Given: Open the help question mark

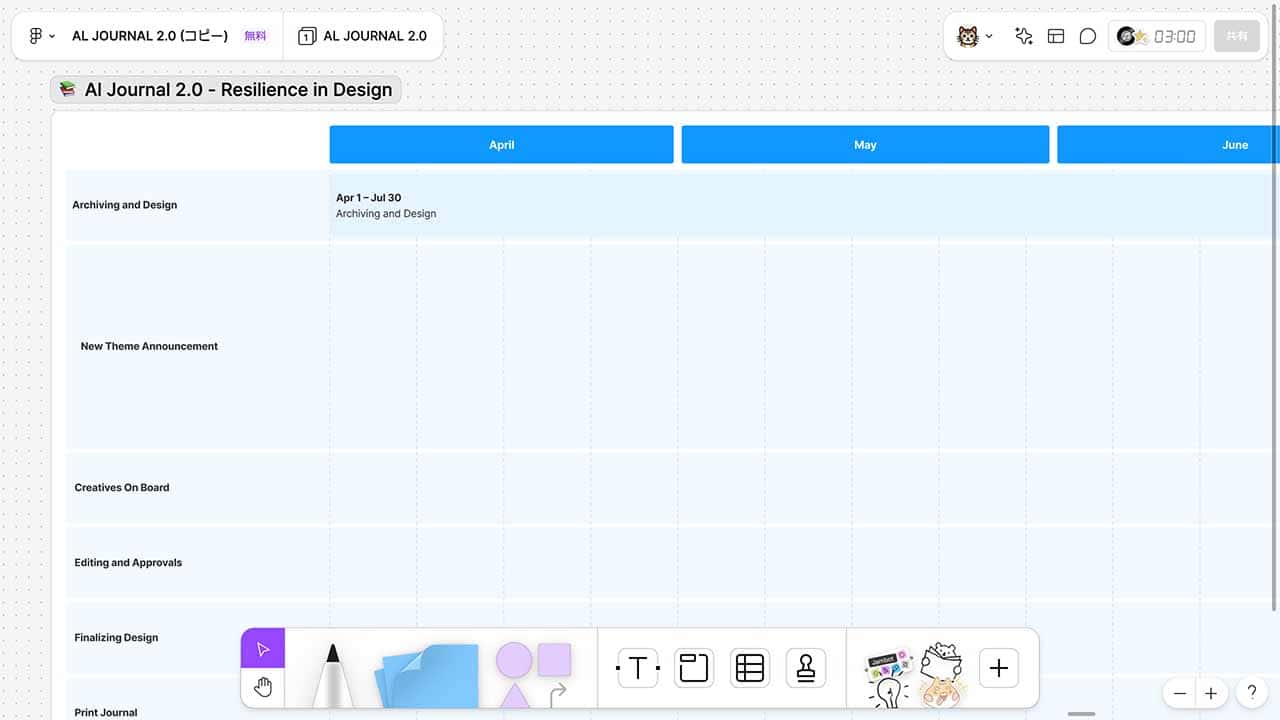Looking at the screenshot, I should click(x=1251, y=692).
